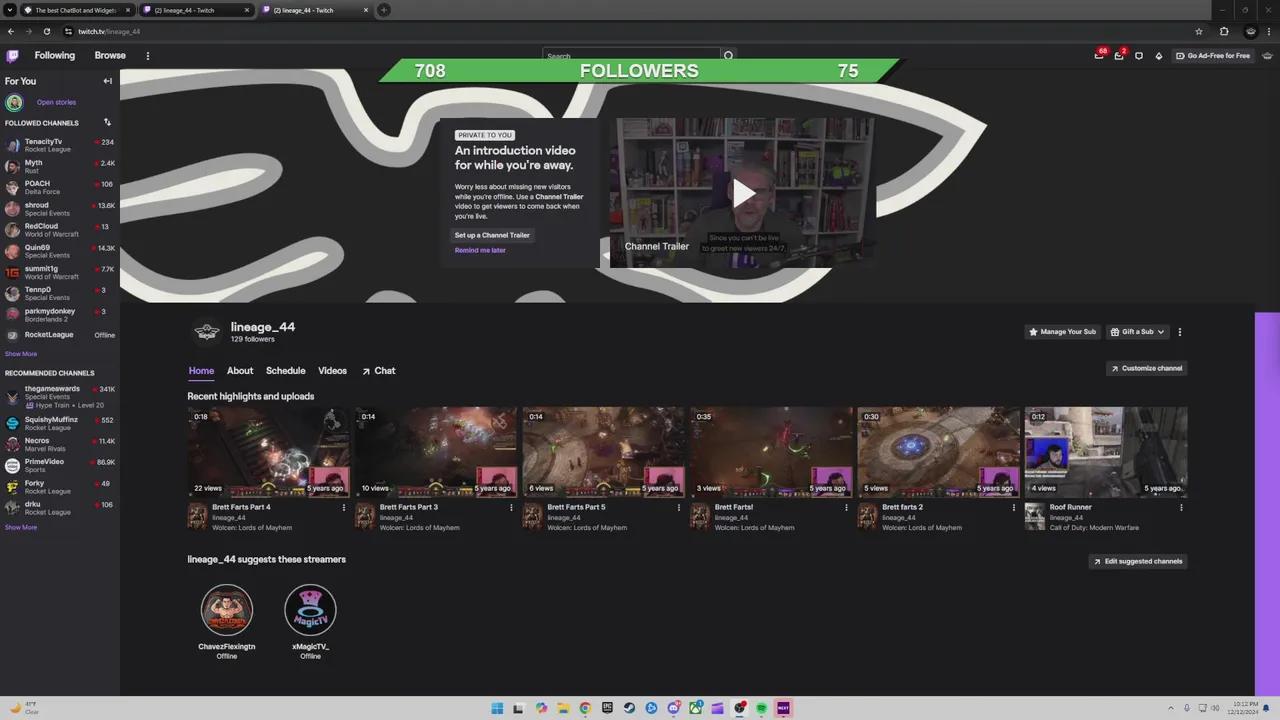This screenshot has width=1280, height=720.
Task: Open the Chrome tab search dropdown
Action: coord(10,10)
